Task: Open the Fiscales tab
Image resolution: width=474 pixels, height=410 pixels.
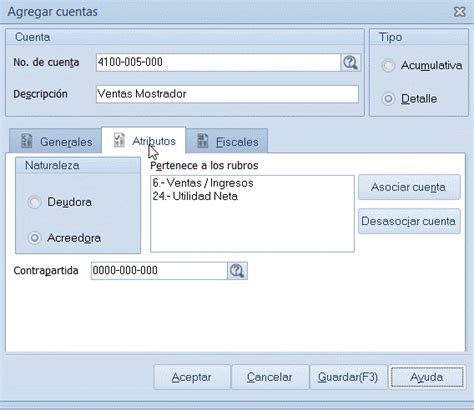Action: click(227, 141)
